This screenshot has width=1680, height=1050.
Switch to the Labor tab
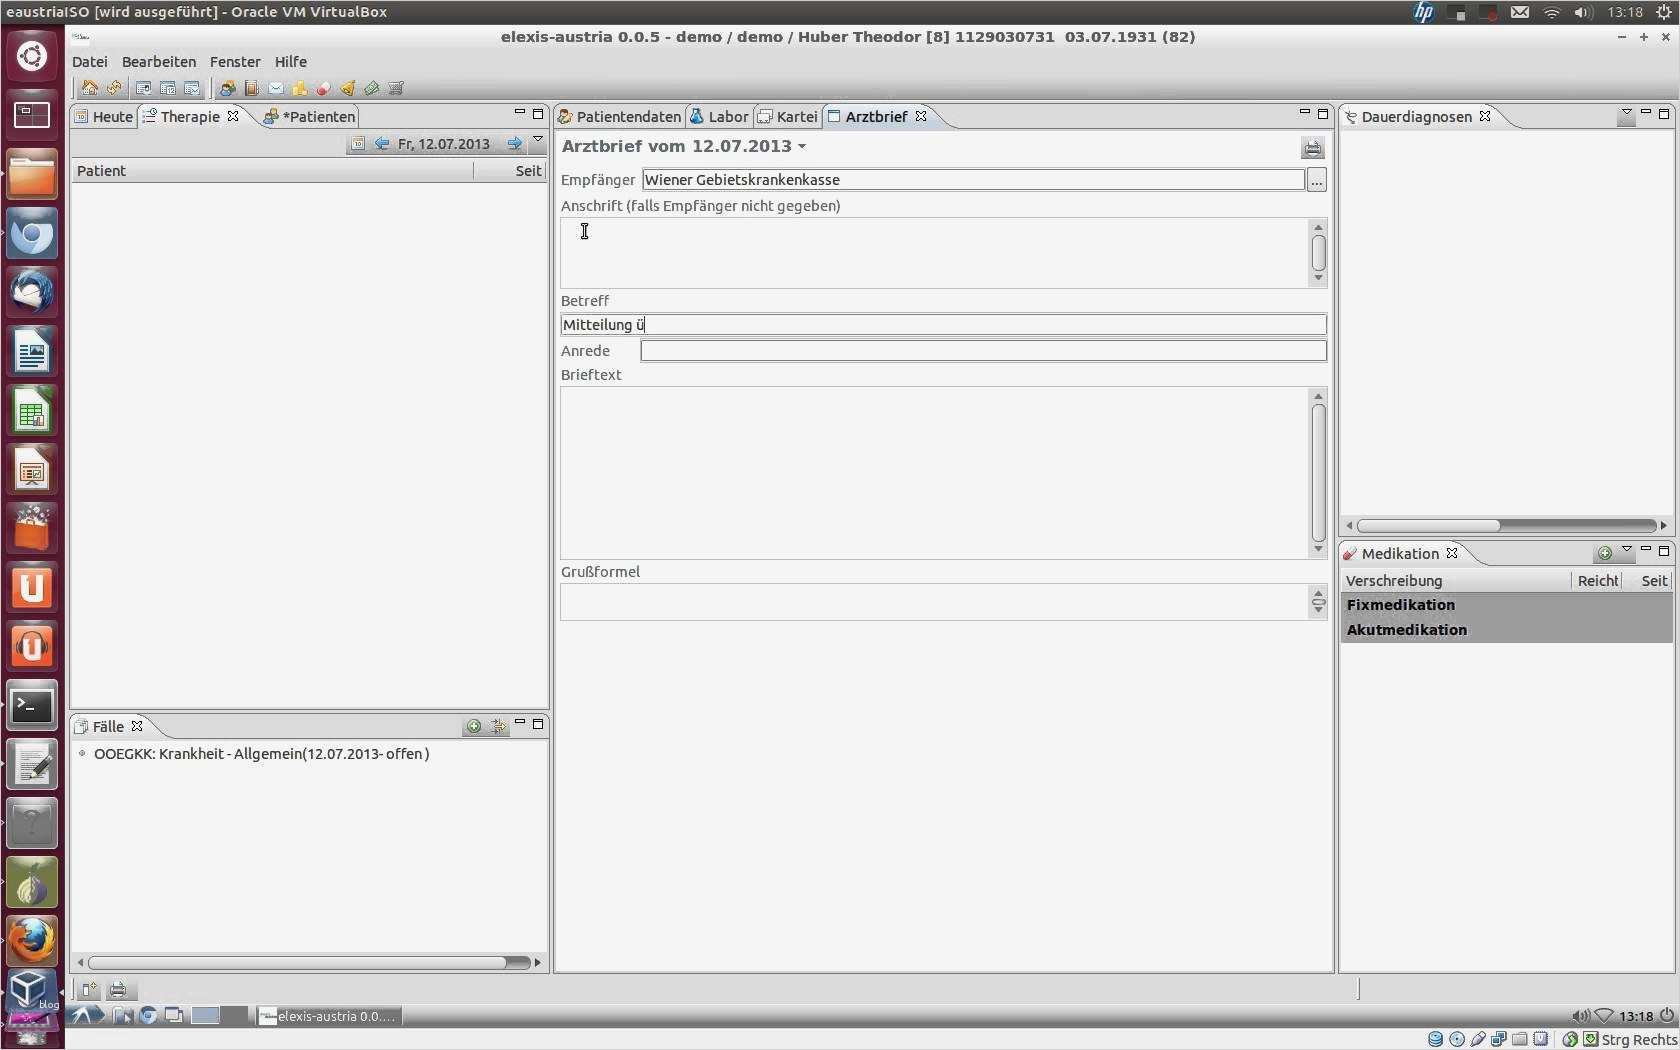[x=719, y=117]
